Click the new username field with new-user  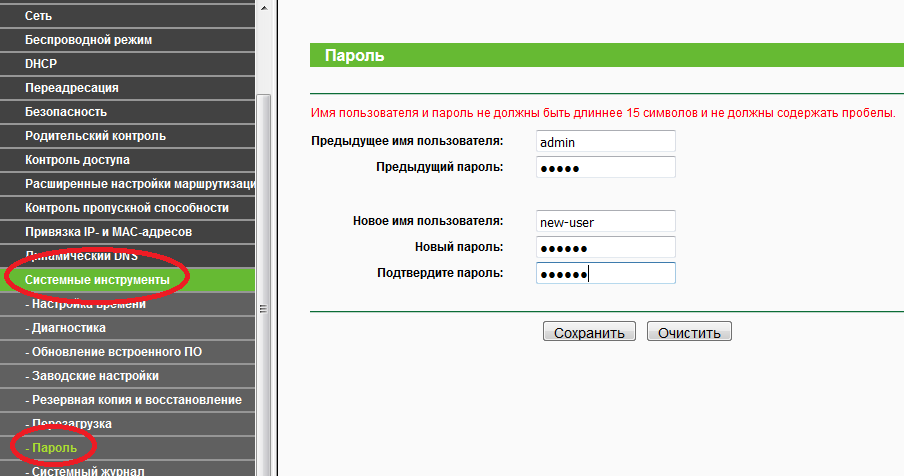605,221
